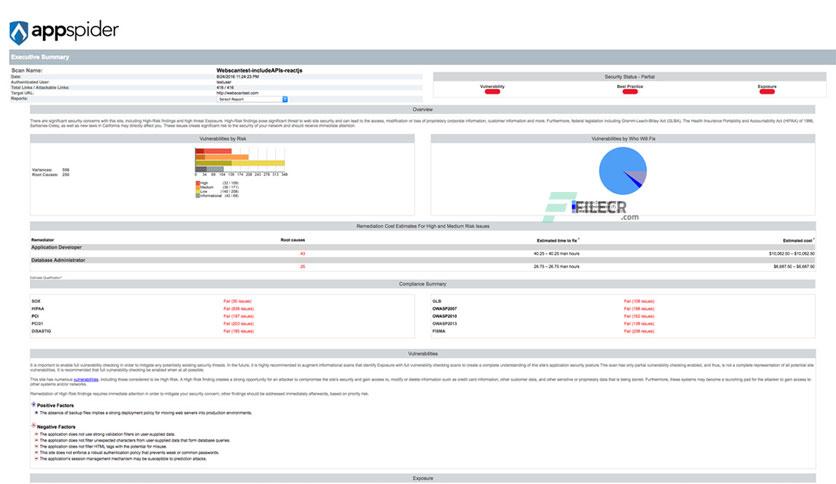Screen dimensions: 836x484
Task: Click the Positive Factors plus icon
Action: [x=34, y=405]
